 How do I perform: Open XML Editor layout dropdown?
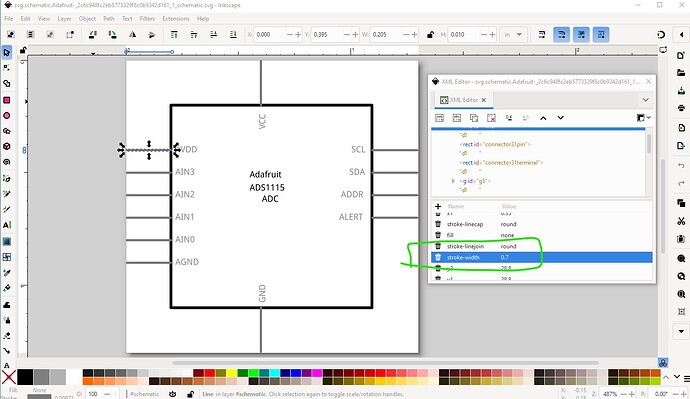[643, 118]
